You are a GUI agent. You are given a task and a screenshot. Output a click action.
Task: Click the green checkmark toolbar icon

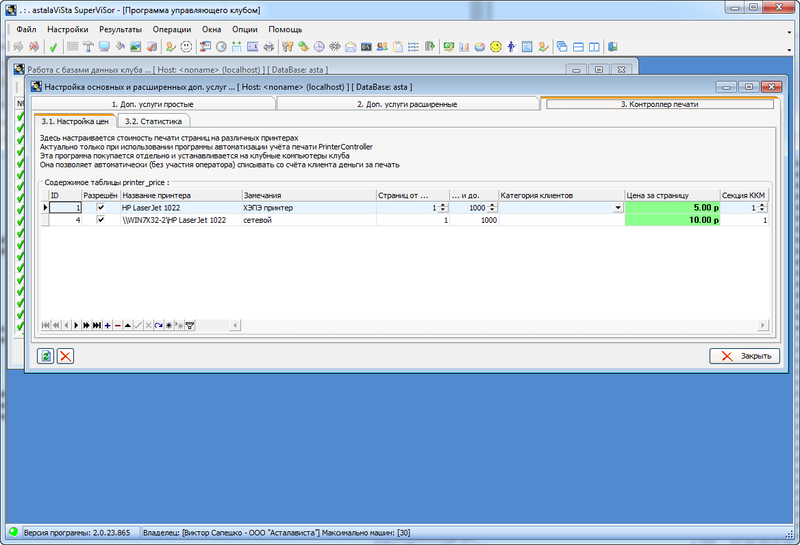[53, 47]
